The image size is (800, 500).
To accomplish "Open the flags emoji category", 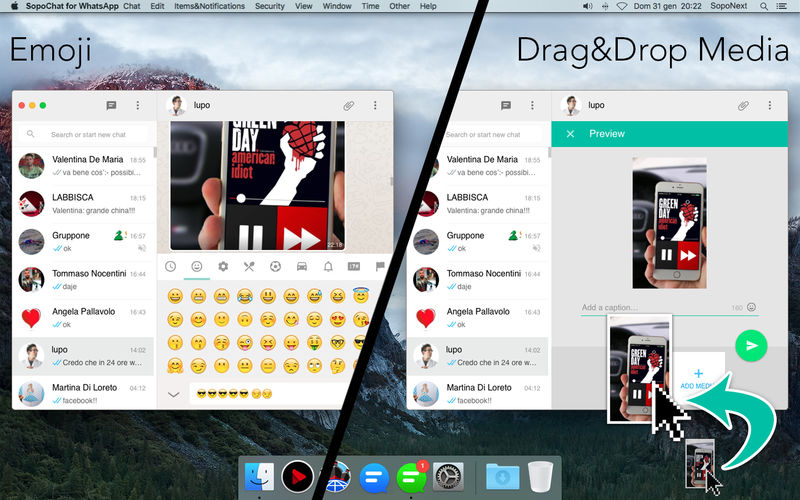I will pos(380,266).
